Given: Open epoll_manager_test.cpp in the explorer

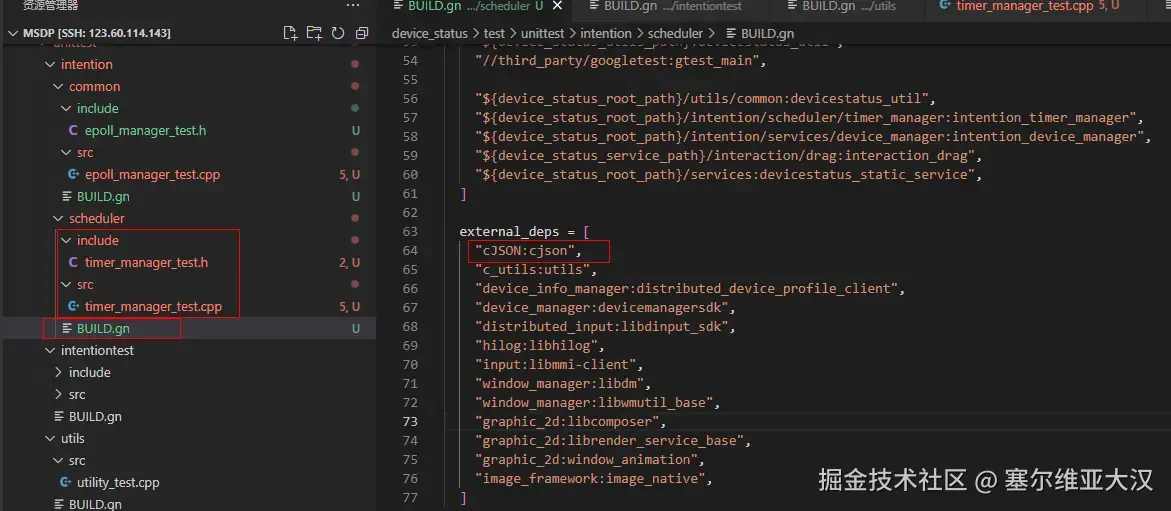Looking at the screenshot, I should [152, 175].
